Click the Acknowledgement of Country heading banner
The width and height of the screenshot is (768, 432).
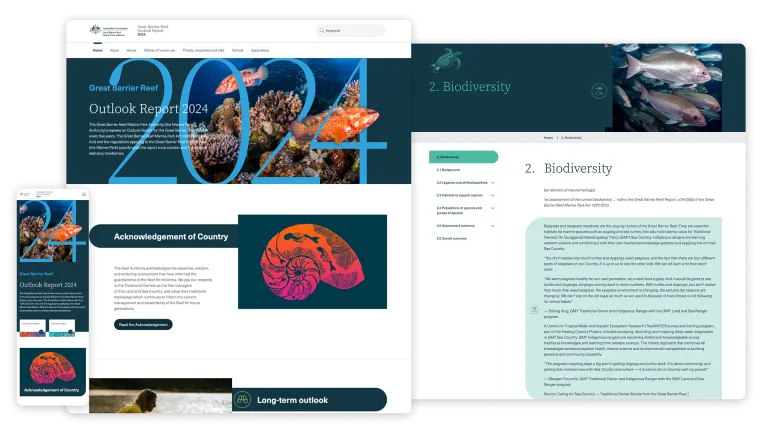coord(164,237)
